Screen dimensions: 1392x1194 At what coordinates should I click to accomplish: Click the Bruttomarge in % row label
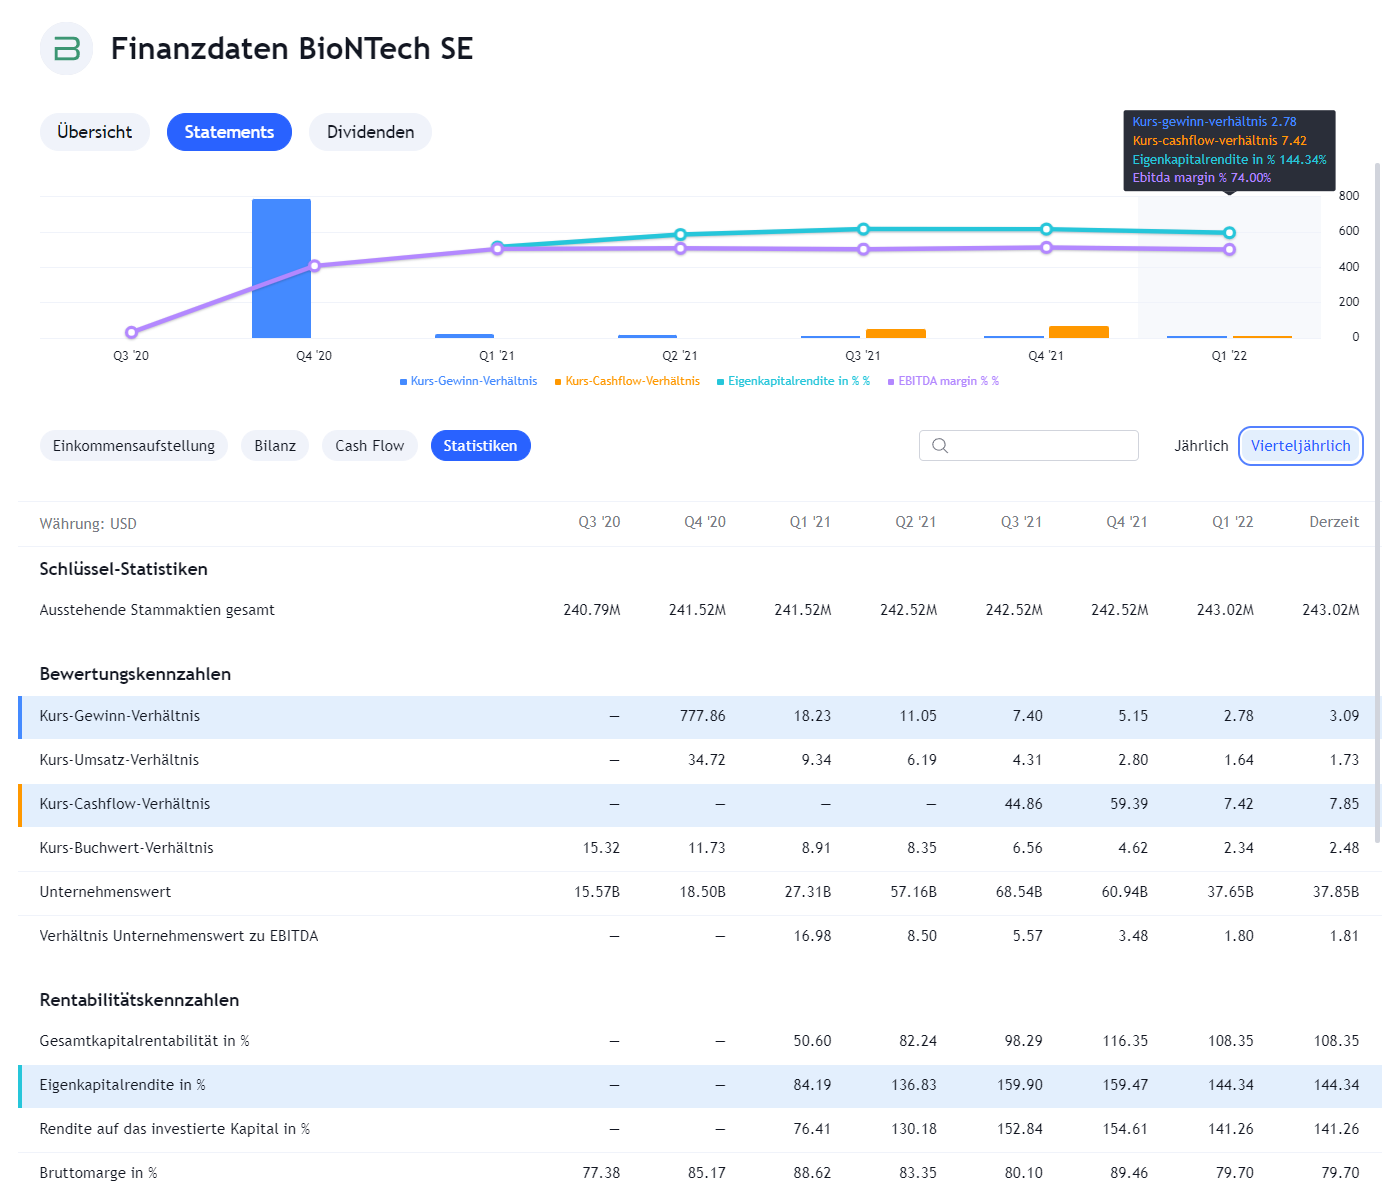[99, 1173]
